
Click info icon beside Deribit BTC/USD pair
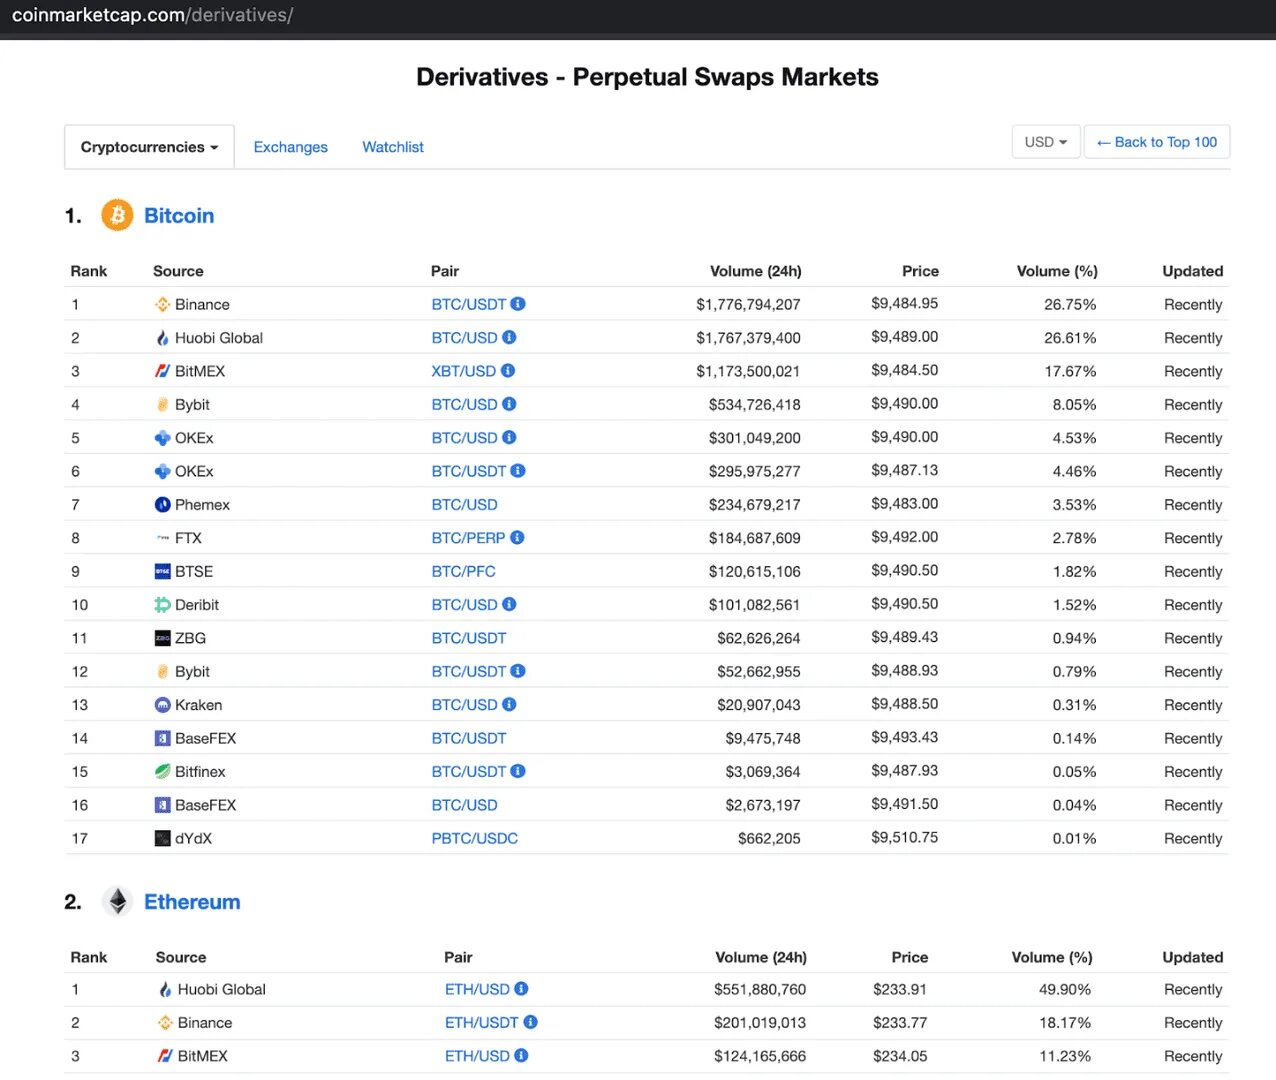pyautogui.click(x=509, y=604)
